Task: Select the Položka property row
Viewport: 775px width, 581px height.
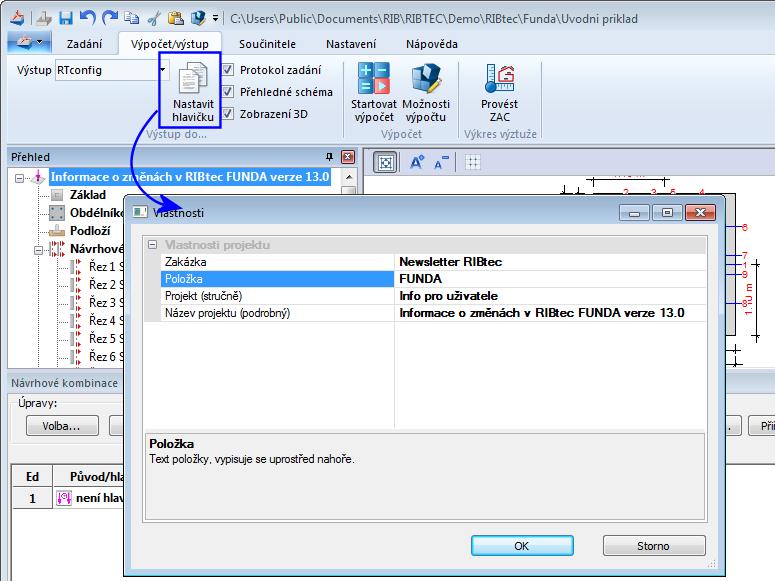Action: 277,279
